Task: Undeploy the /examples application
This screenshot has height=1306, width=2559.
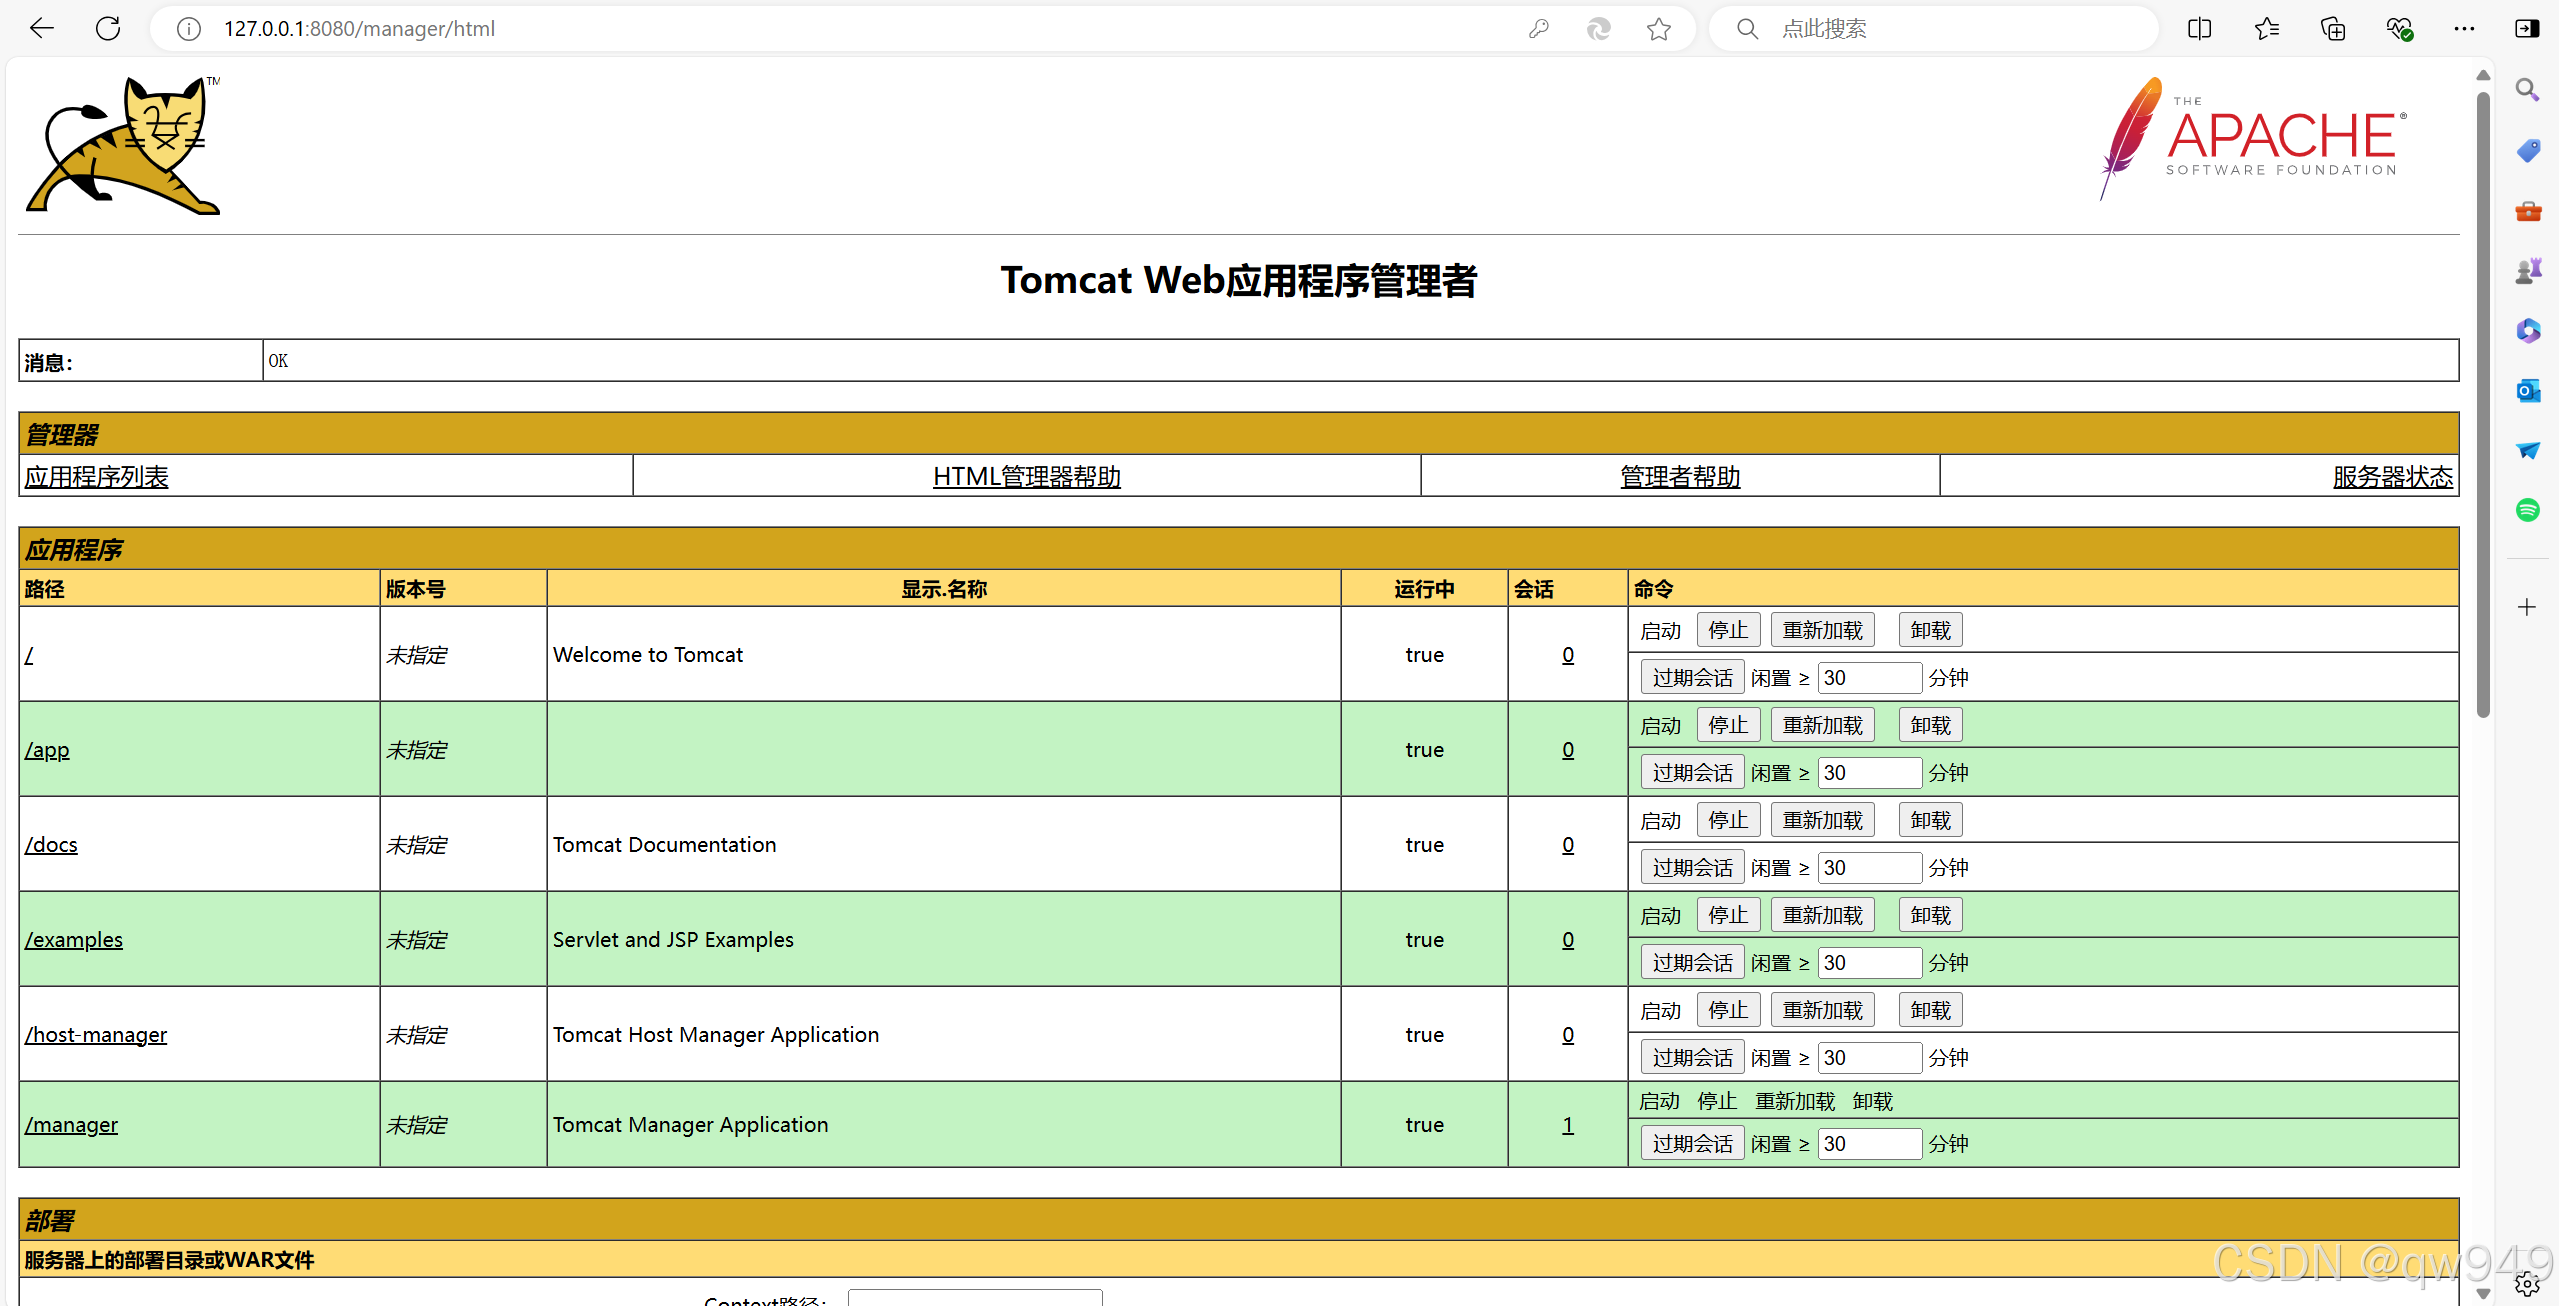Action: tap(1930, 915)
